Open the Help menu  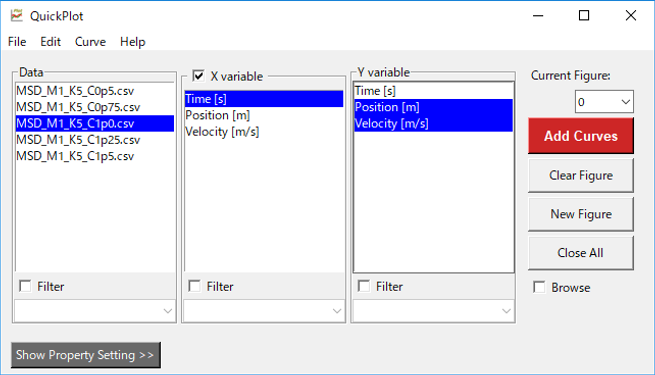coord(132,42)
